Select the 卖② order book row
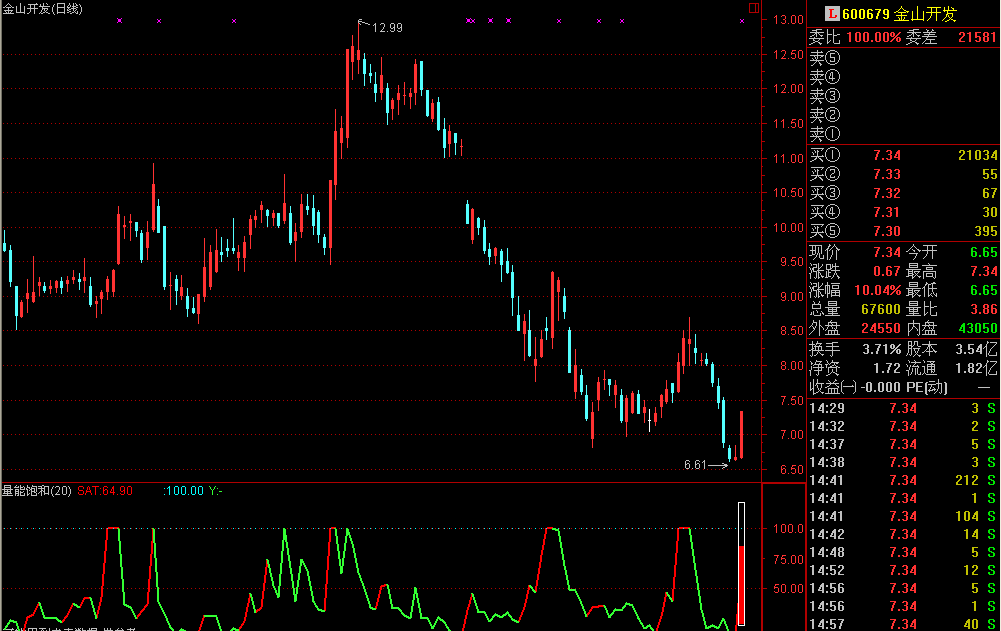 903,116
